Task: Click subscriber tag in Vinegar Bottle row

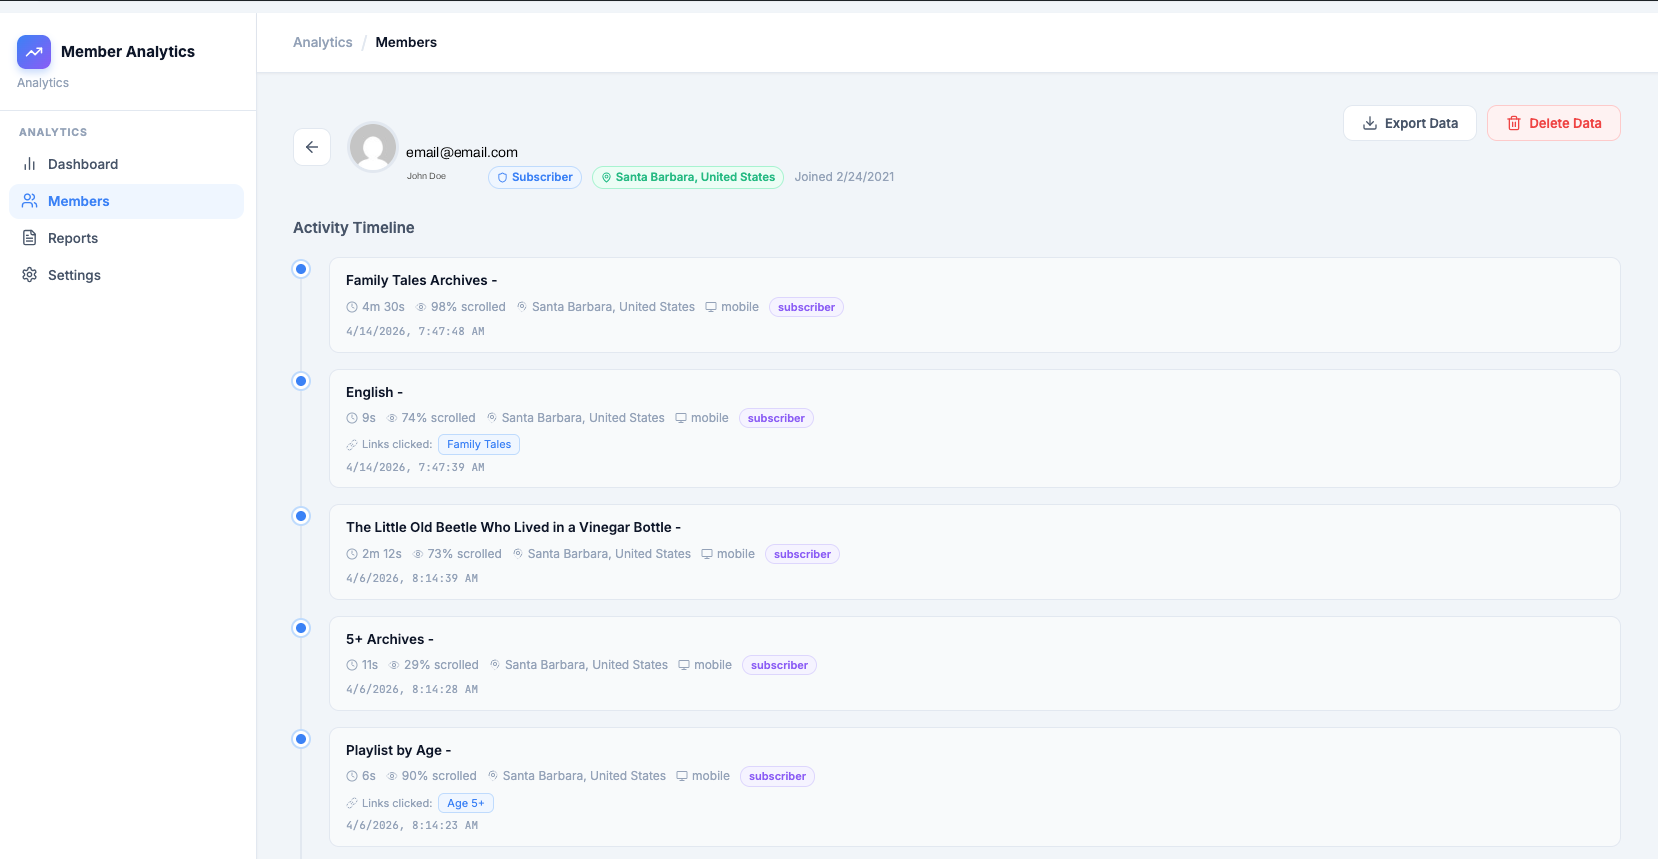Action: 802,554
